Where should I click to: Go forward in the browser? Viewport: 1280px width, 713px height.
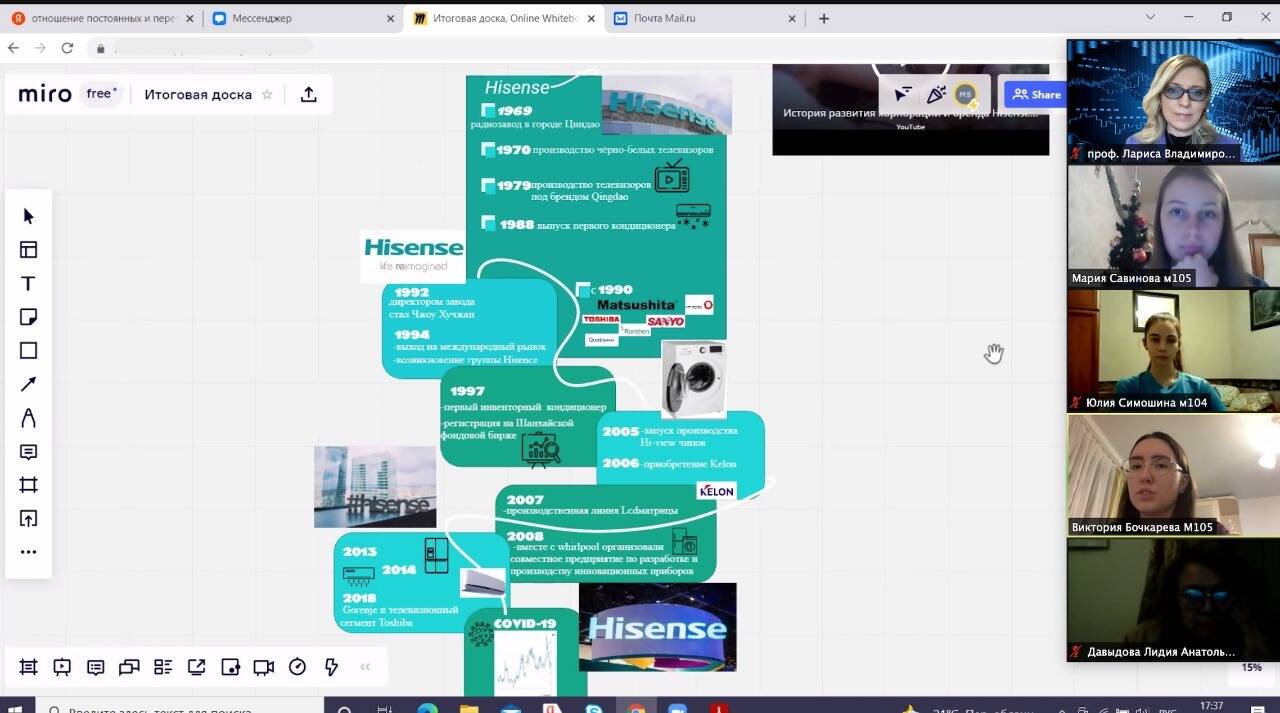pyautogui.click(x=40, y=48)
